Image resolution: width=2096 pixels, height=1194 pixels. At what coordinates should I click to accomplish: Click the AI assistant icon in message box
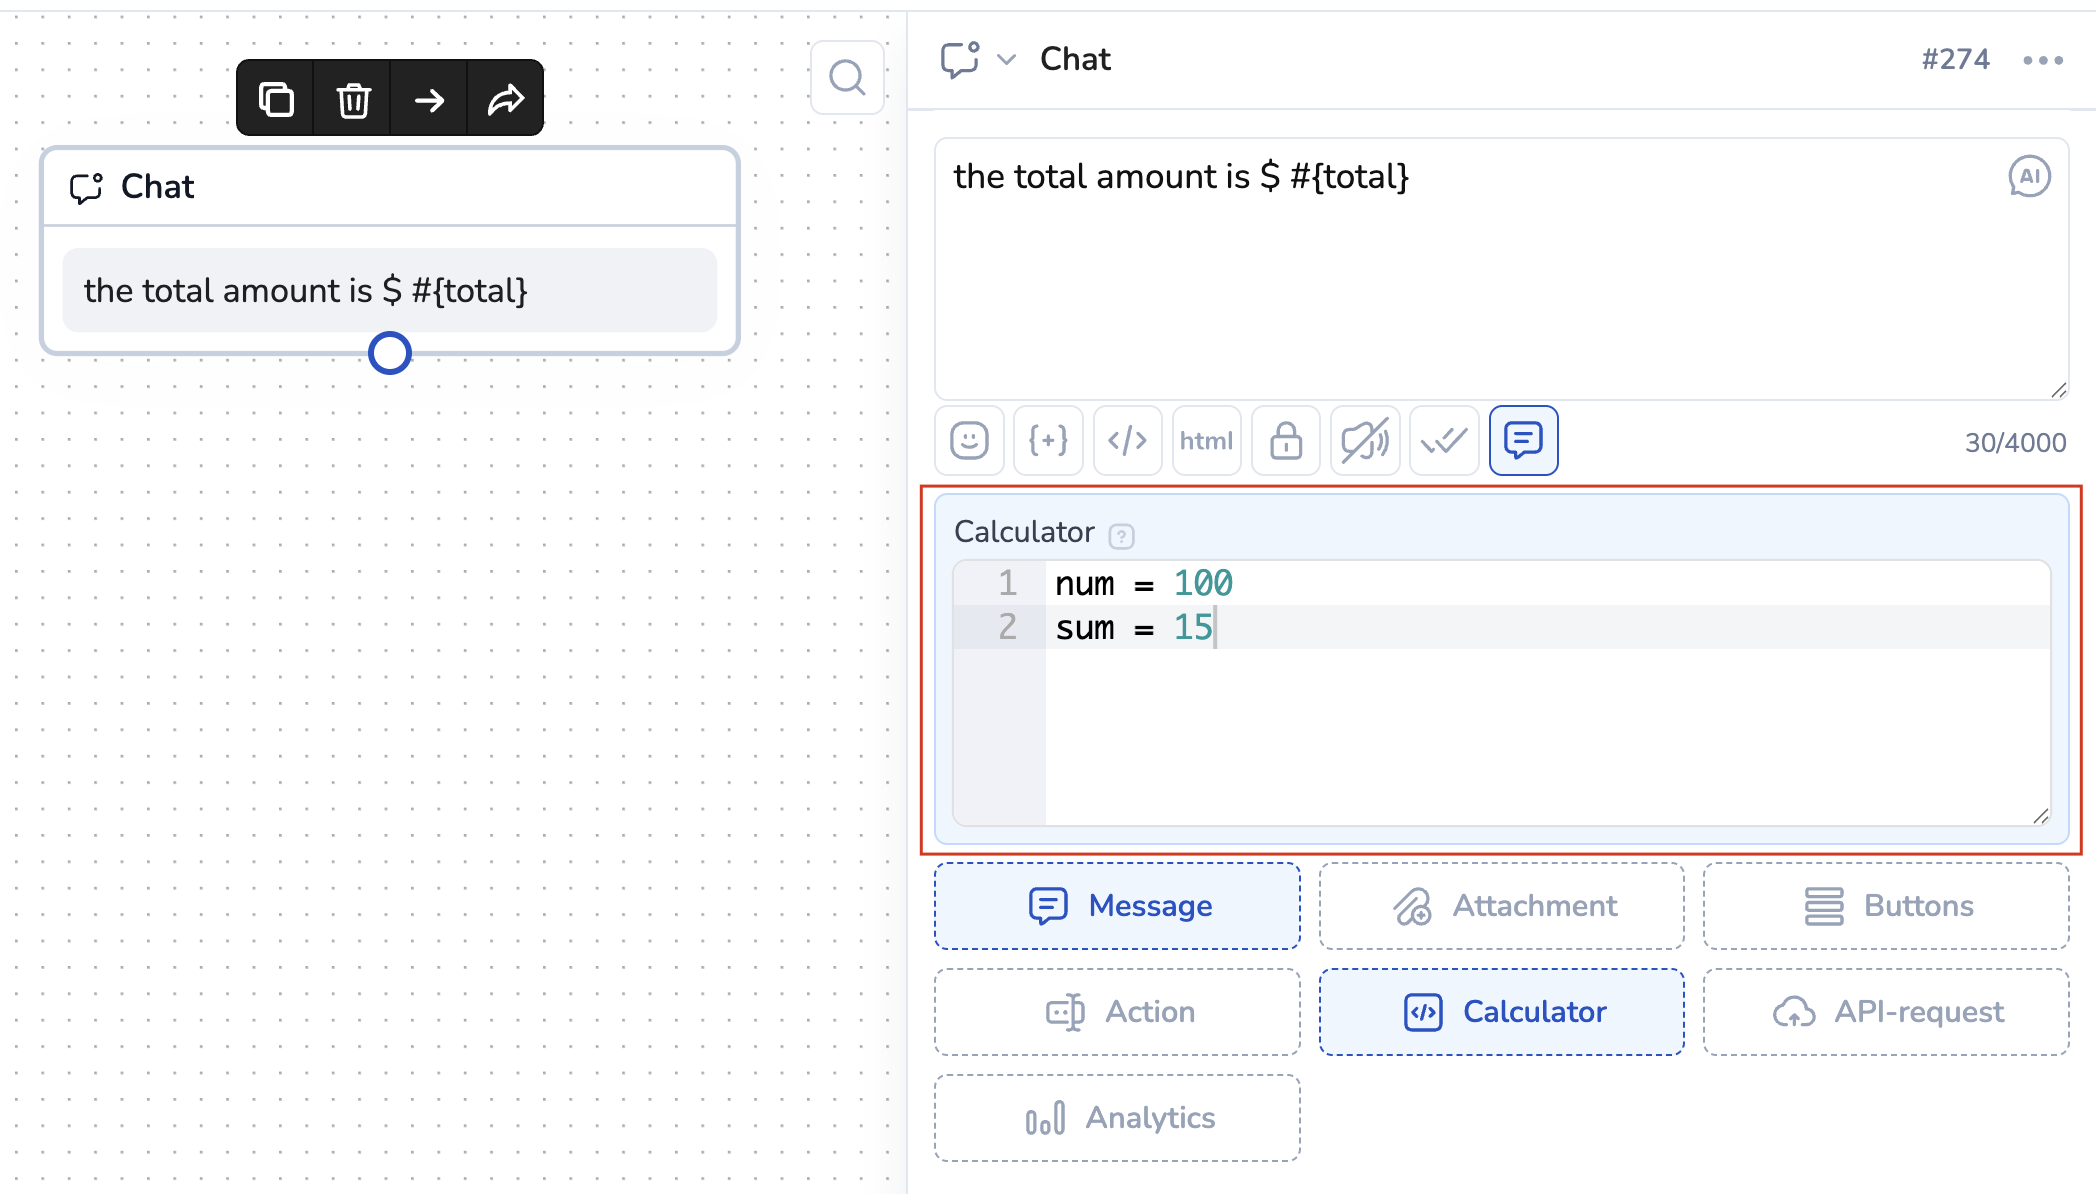click(2029, 177)
